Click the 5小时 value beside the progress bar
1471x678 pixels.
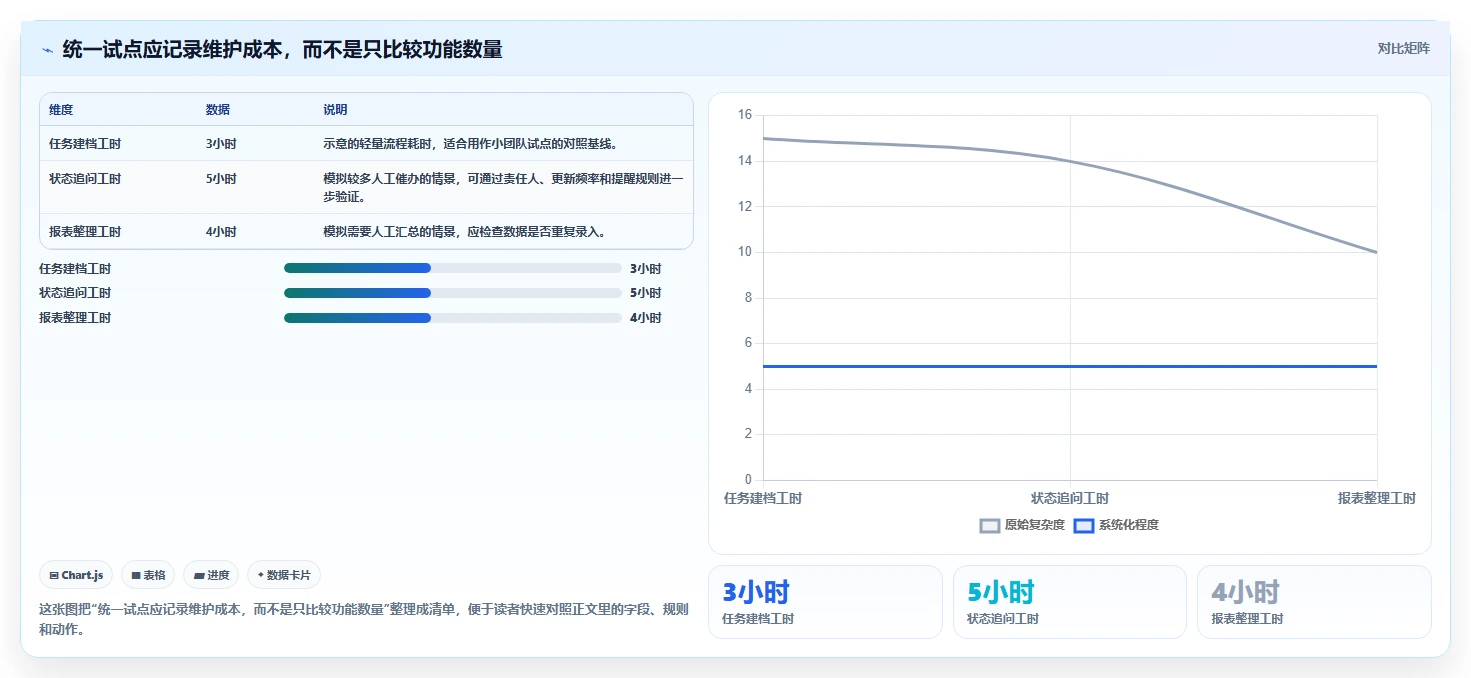pyautogui.click(x=645, y=293)
